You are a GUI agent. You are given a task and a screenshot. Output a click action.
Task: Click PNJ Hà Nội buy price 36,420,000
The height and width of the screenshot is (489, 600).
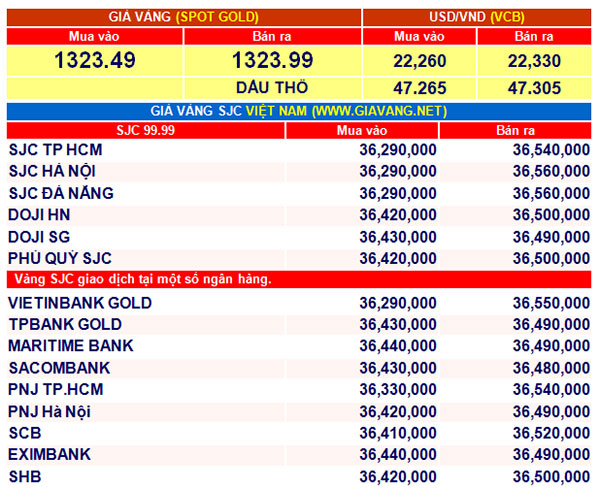tap(398, 412)
